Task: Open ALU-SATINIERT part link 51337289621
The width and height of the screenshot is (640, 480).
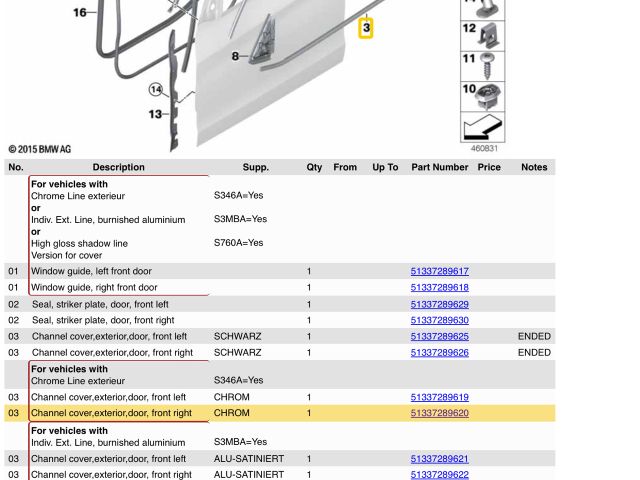Action: tap(439, 460)
